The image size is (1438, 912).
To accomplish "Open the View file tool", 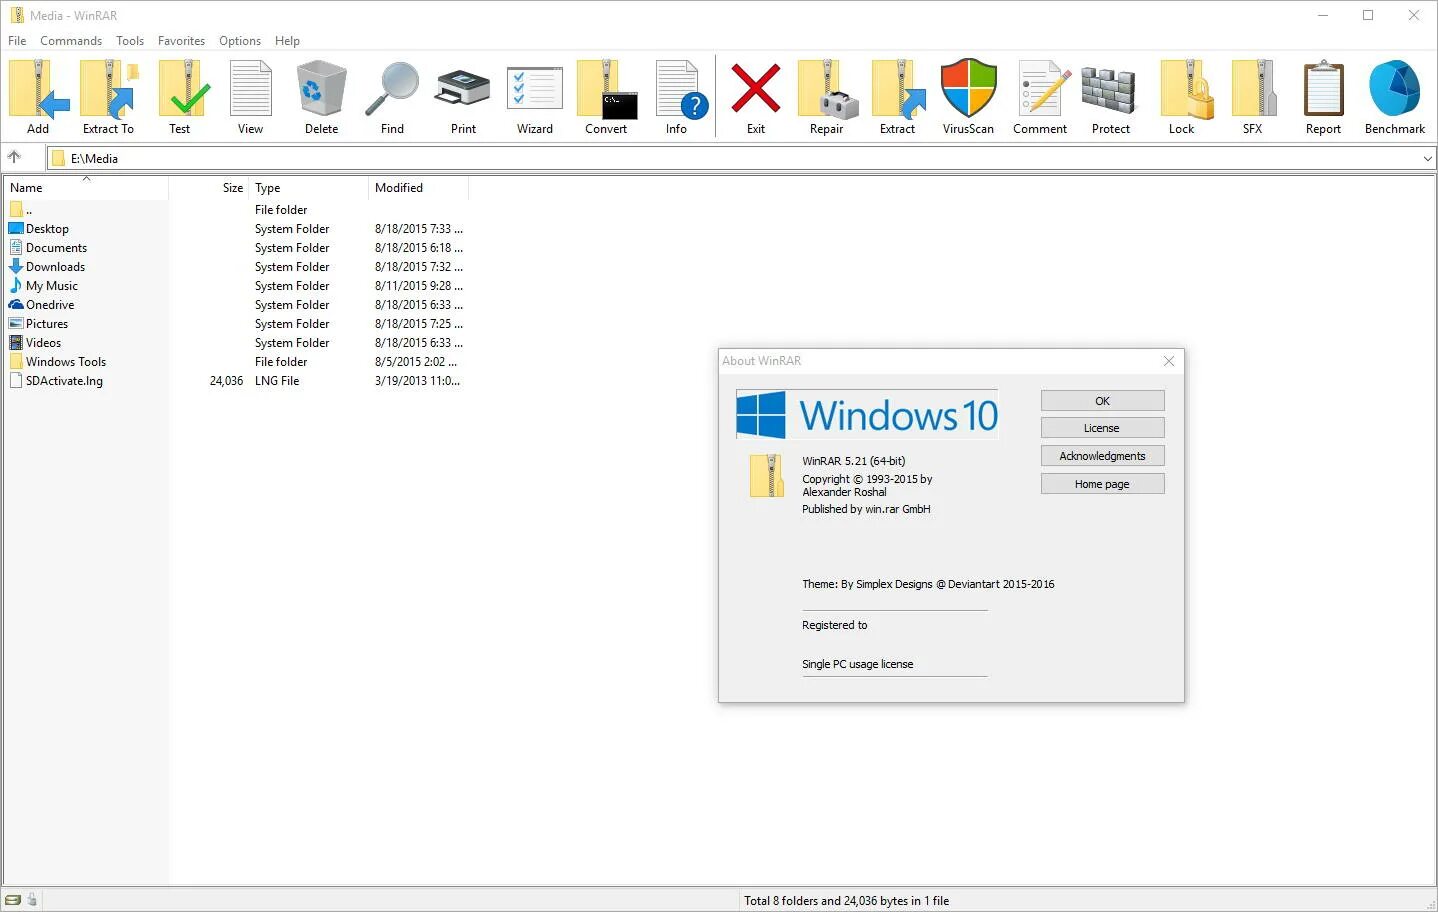I will pos(250,97).
